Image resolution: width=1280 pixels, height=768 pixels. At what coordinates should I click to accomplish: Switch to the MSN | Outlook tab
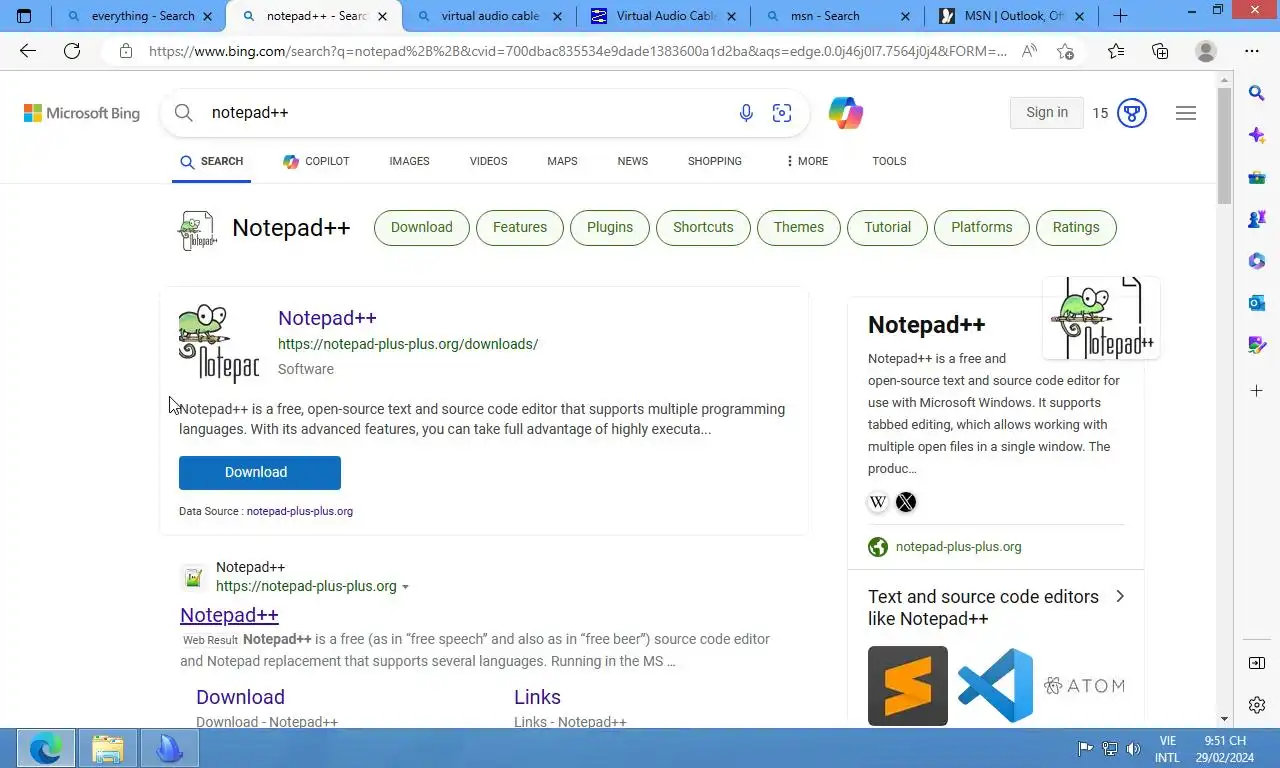(1012, 16)
